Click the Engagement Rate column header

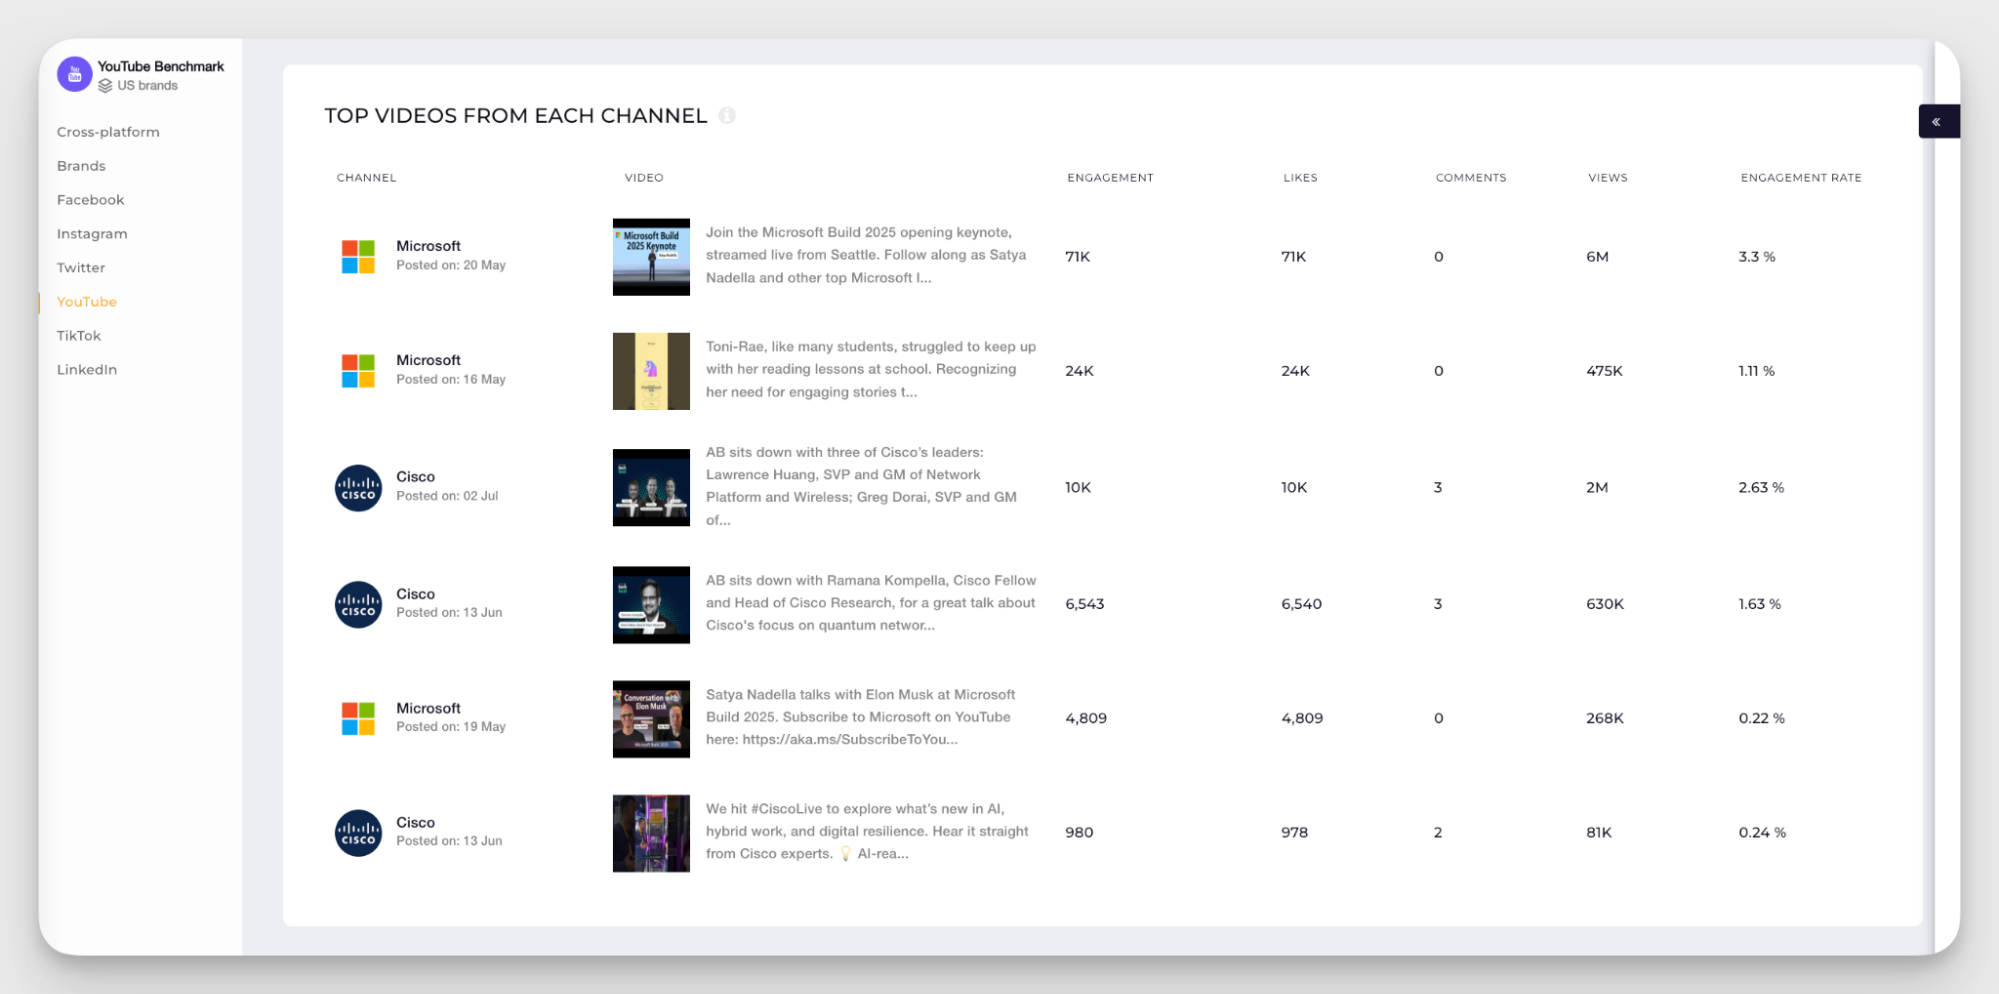coord(1800,178)
